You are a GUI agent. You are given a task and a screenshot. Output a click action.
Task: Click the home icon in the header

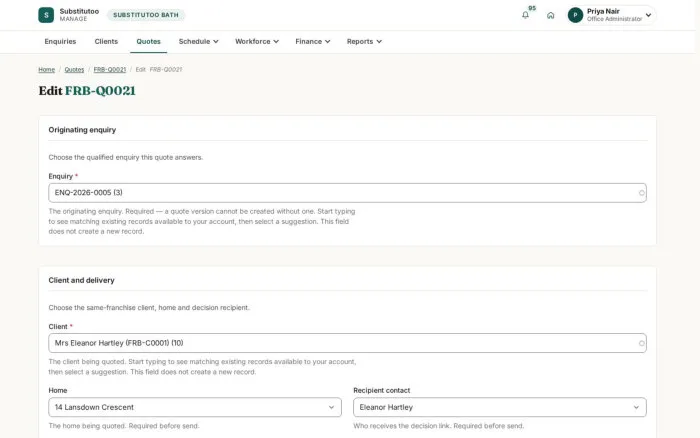pyautogui.click(x=550, y=15)
